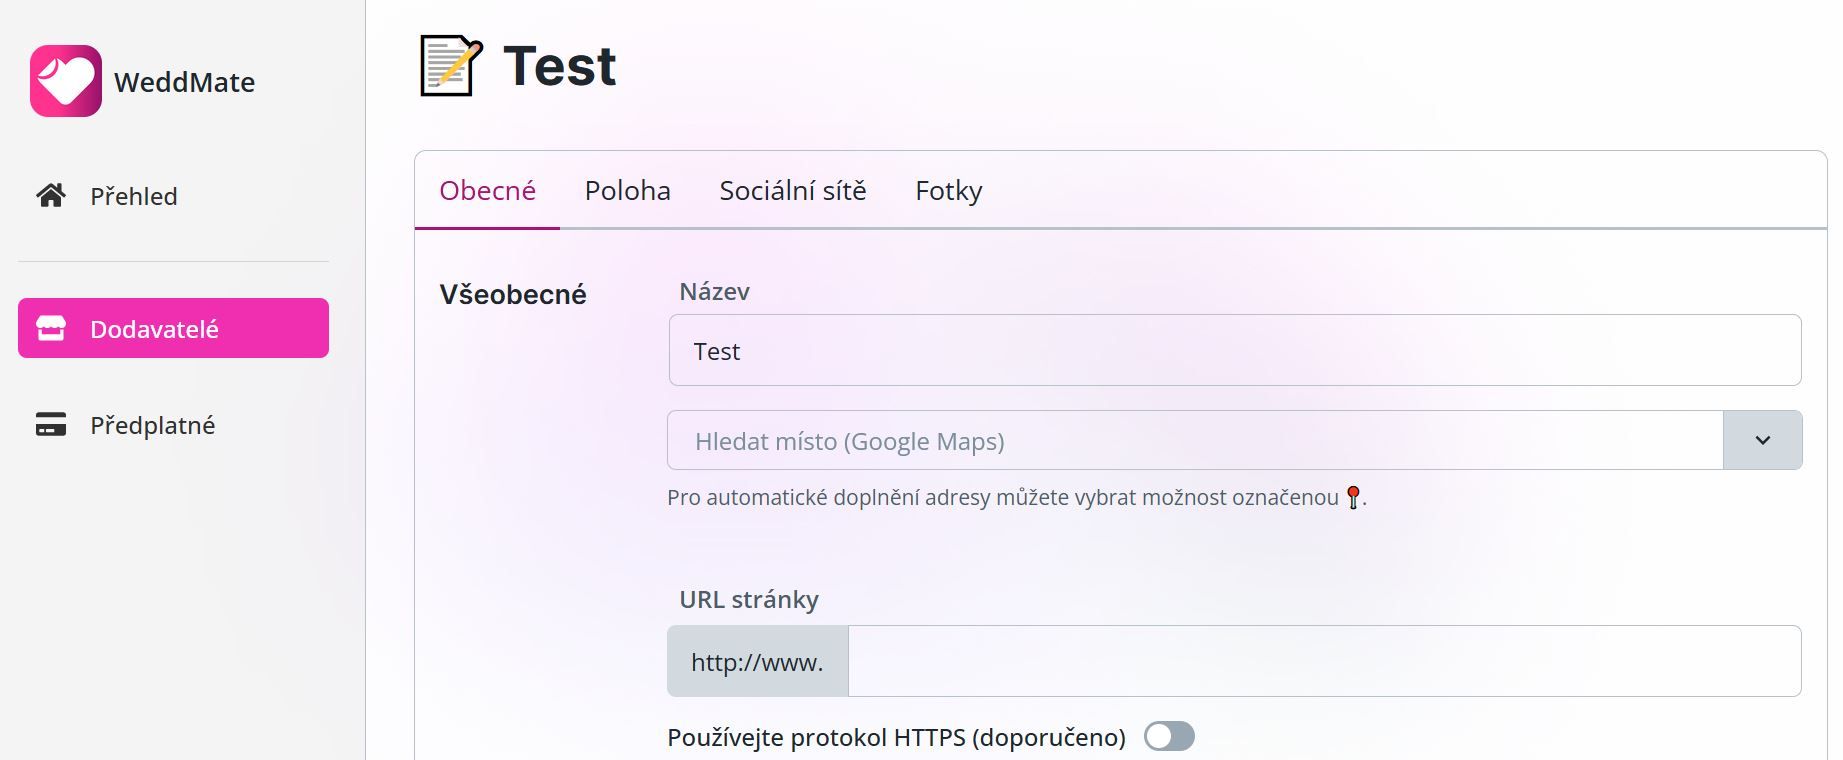Viewport: 1843px width, 760px height.
Task: Expand the Google Maps place chevron
Action: [1762, 440]
